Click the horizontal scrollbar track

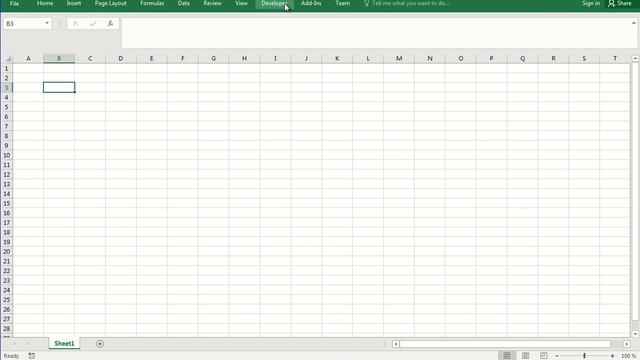[x=504, y=344]
